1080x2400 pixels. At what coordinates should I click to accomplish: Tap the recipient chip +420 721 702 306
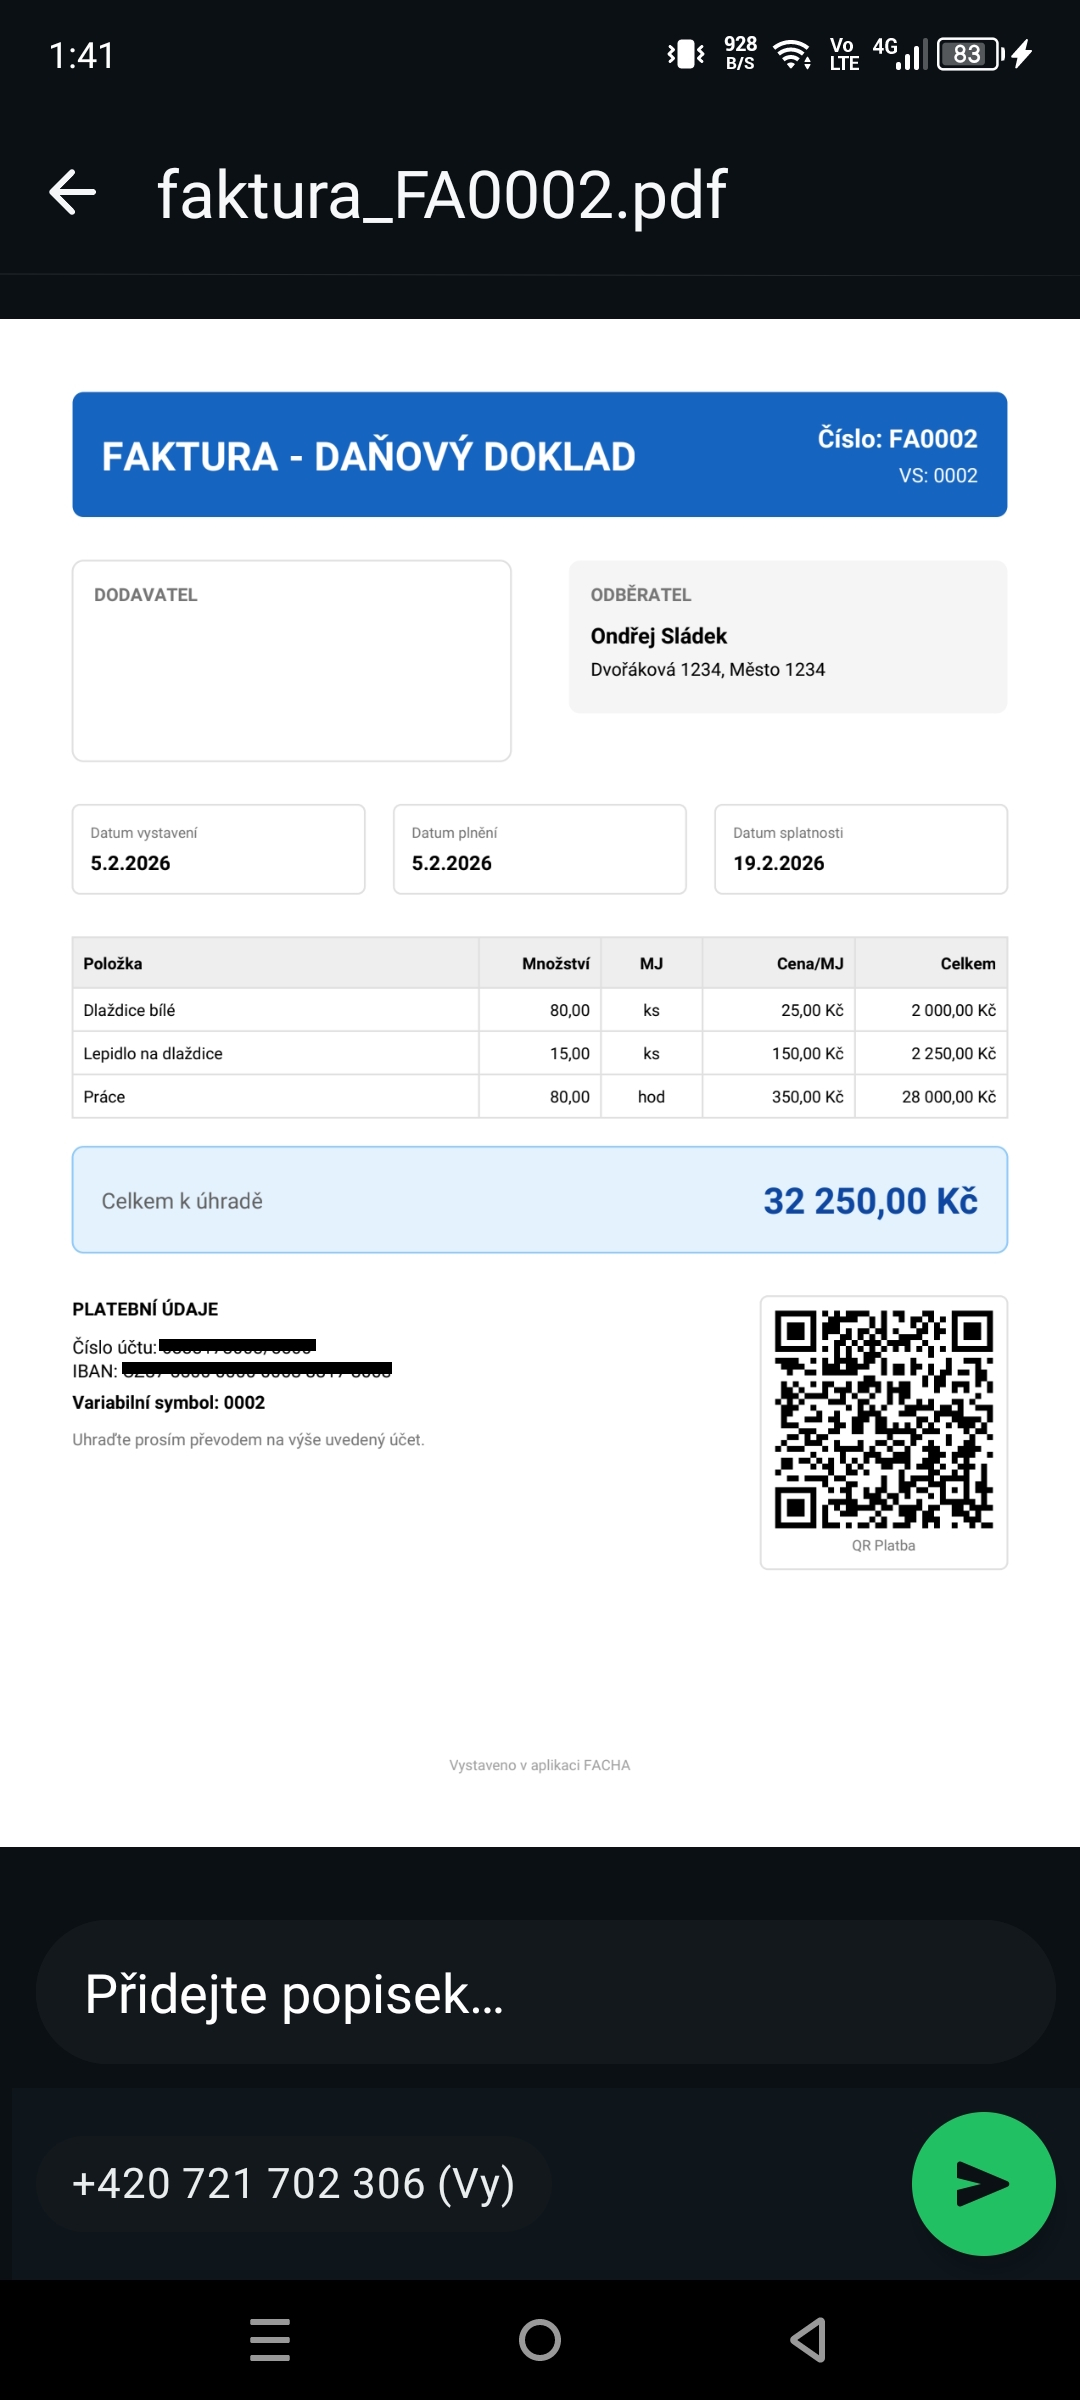tap(294, 2184)
